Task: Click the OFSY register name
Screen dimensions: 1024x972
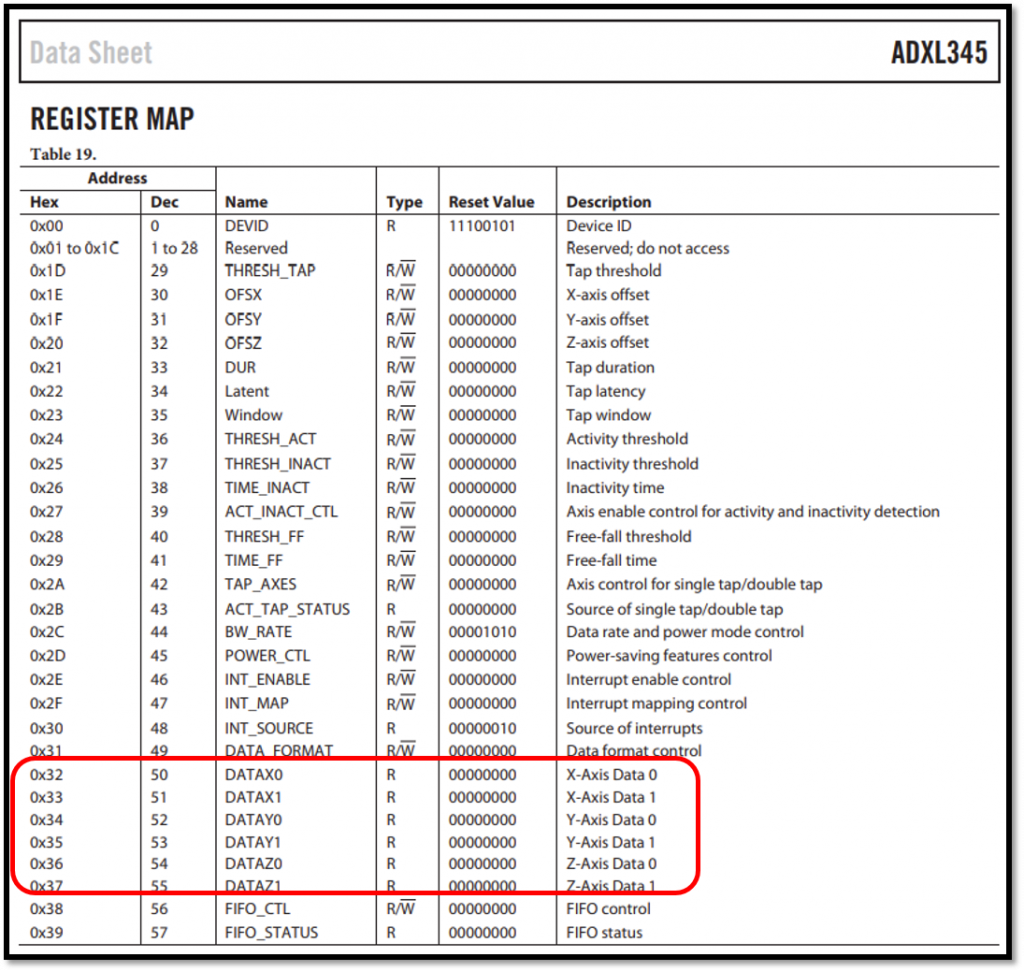Action: (x=243, y=319)
